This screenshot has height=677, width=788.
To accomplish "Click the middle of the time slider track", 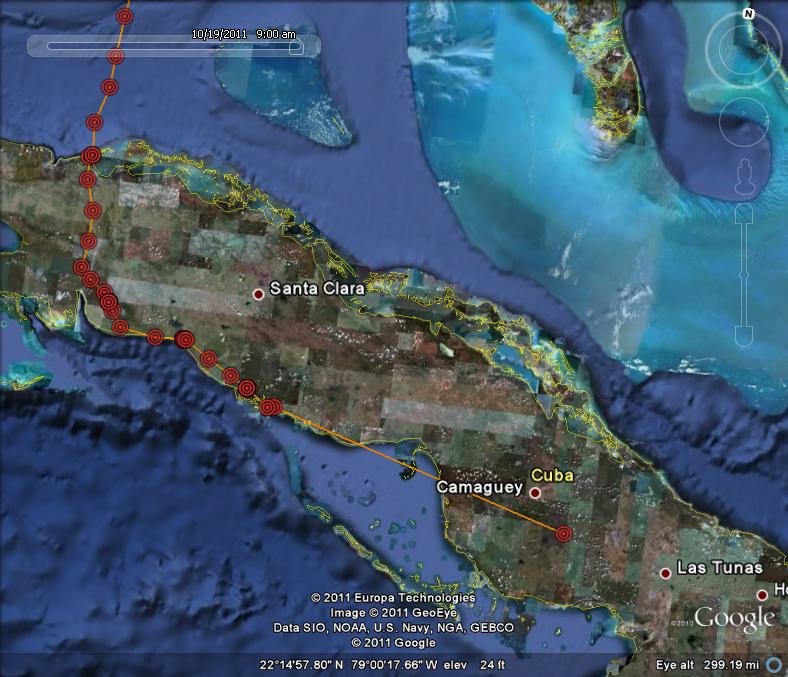I will [x=172, y=46].
